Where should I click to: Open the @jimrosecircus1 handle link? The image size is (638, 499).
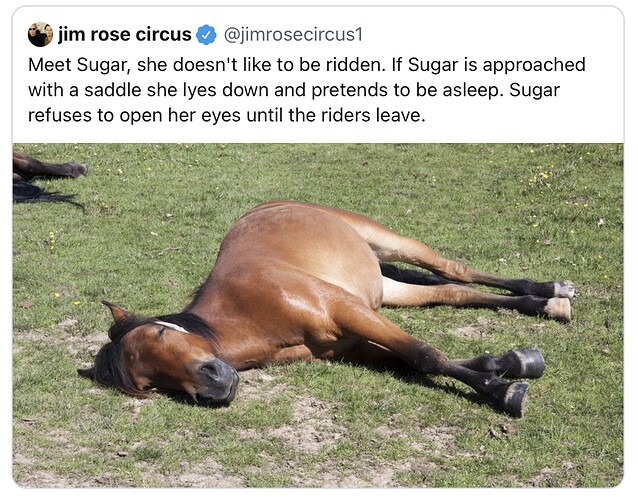293,35
